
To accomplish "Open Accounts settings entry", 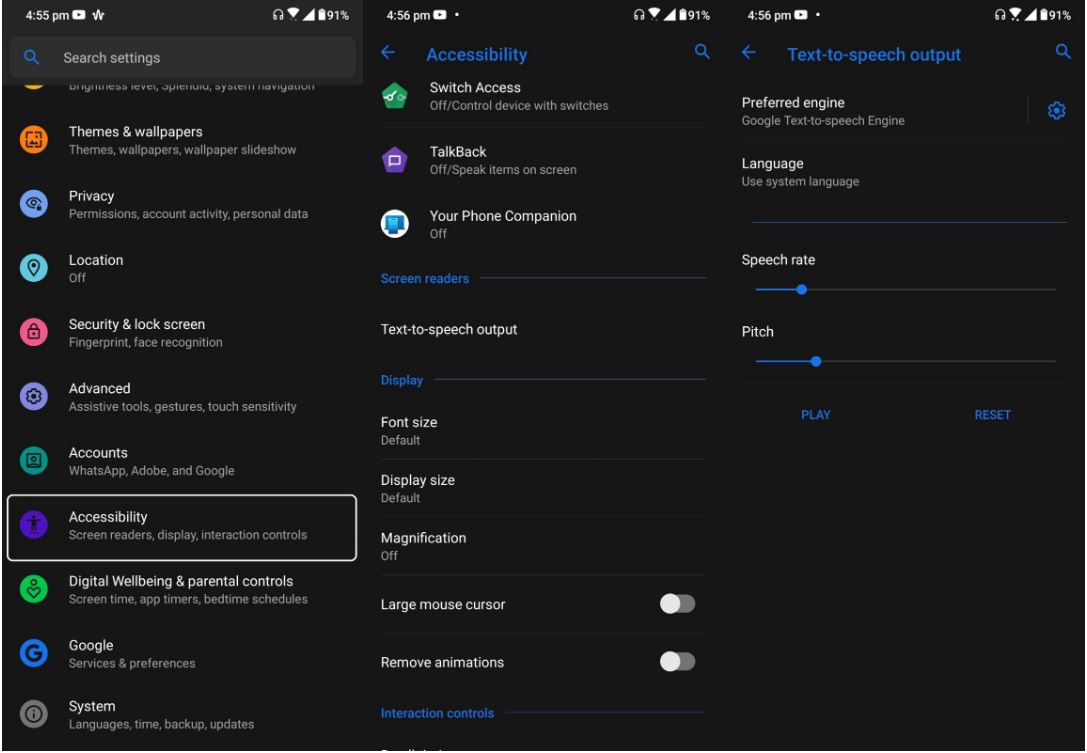I will click(182, 461).
